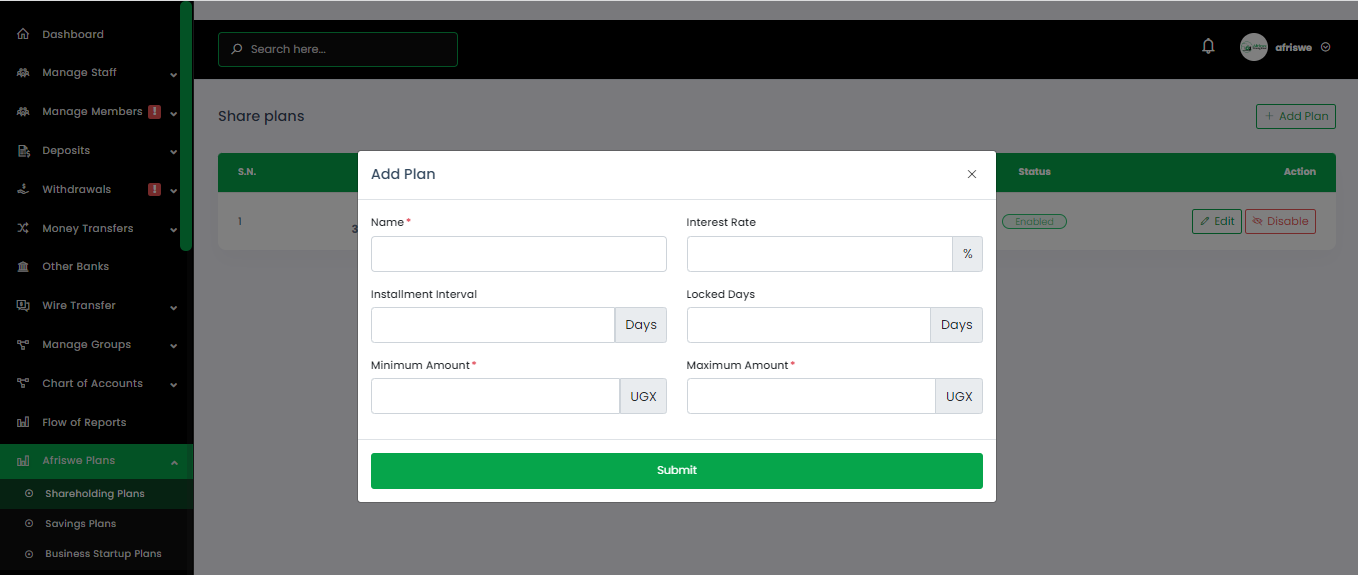The image size is (1358, 575).
Task: Click the Wire Transfer sidebar icon
Action: (23, 306)
